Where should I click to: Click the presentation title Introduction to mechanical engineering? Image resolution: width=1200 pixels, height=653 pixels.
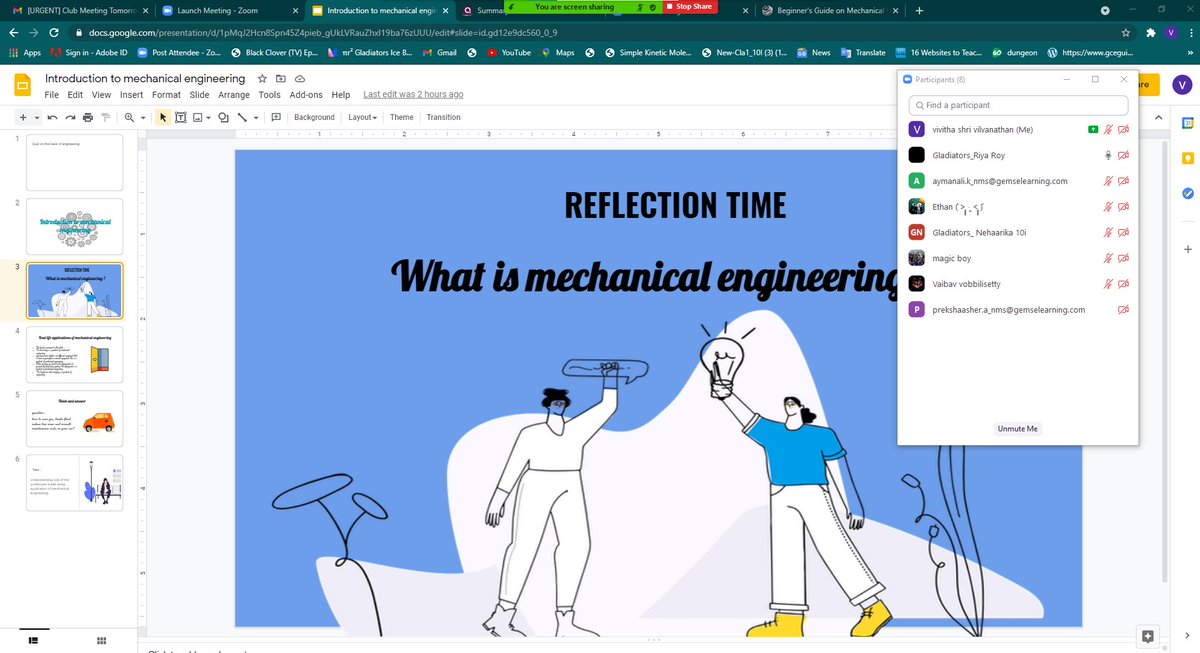pyautogui.click(x=145, y=78)
